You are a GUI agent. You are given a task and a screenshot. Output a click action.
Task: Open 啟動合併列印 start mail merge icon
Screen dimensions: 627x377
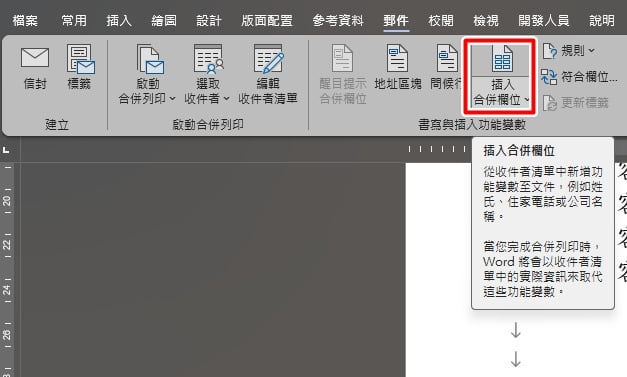tap(150, 59)
